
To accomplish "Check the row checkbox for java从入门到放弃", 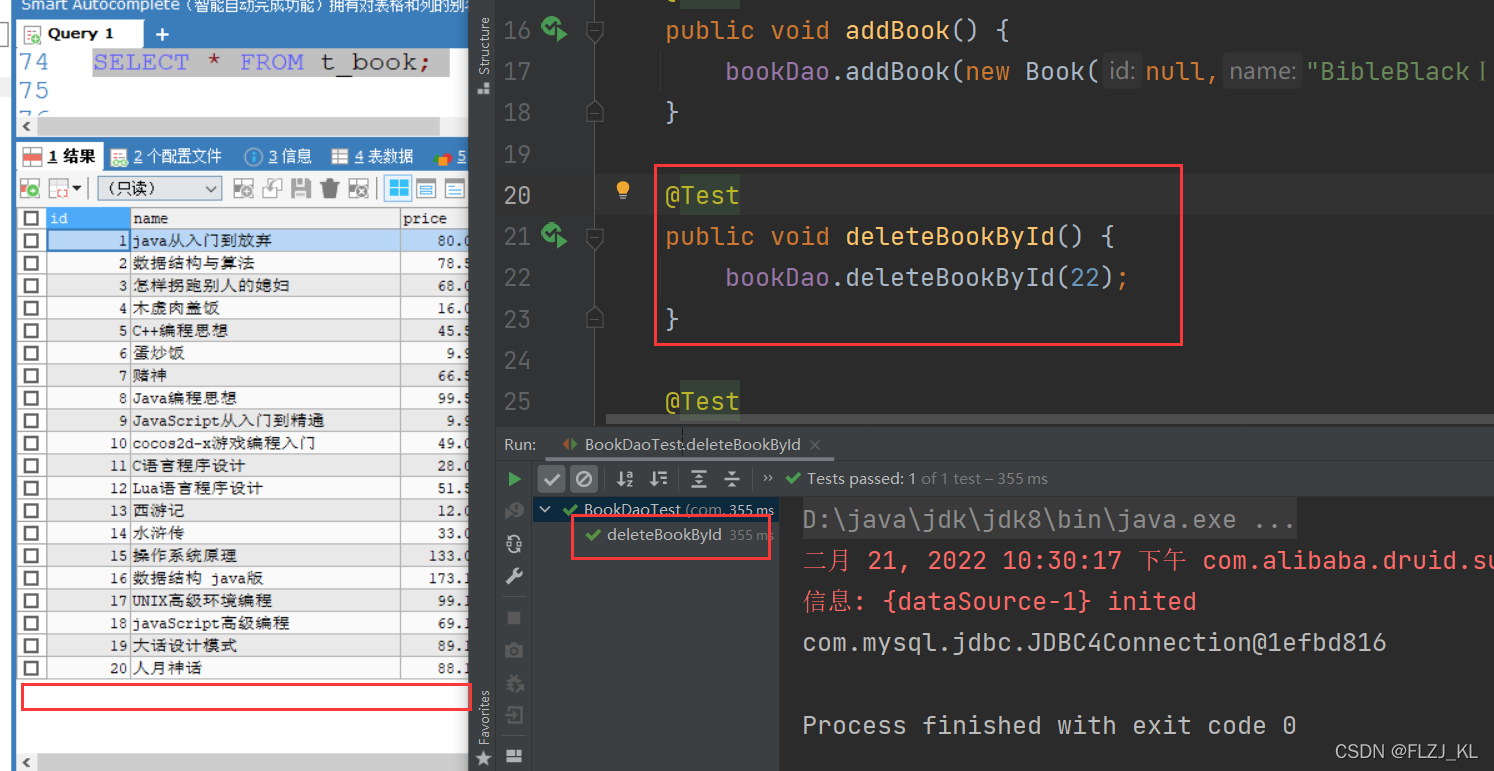I will 31,240.
